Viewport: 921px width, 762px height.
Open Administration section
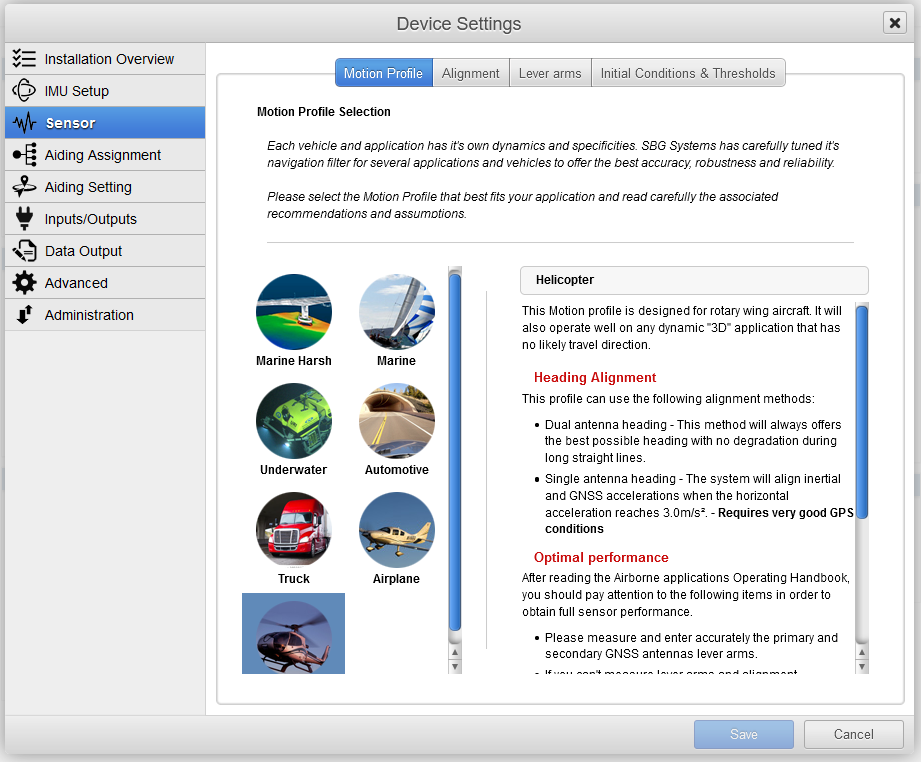pyautogui.click(x=105, y=315)
